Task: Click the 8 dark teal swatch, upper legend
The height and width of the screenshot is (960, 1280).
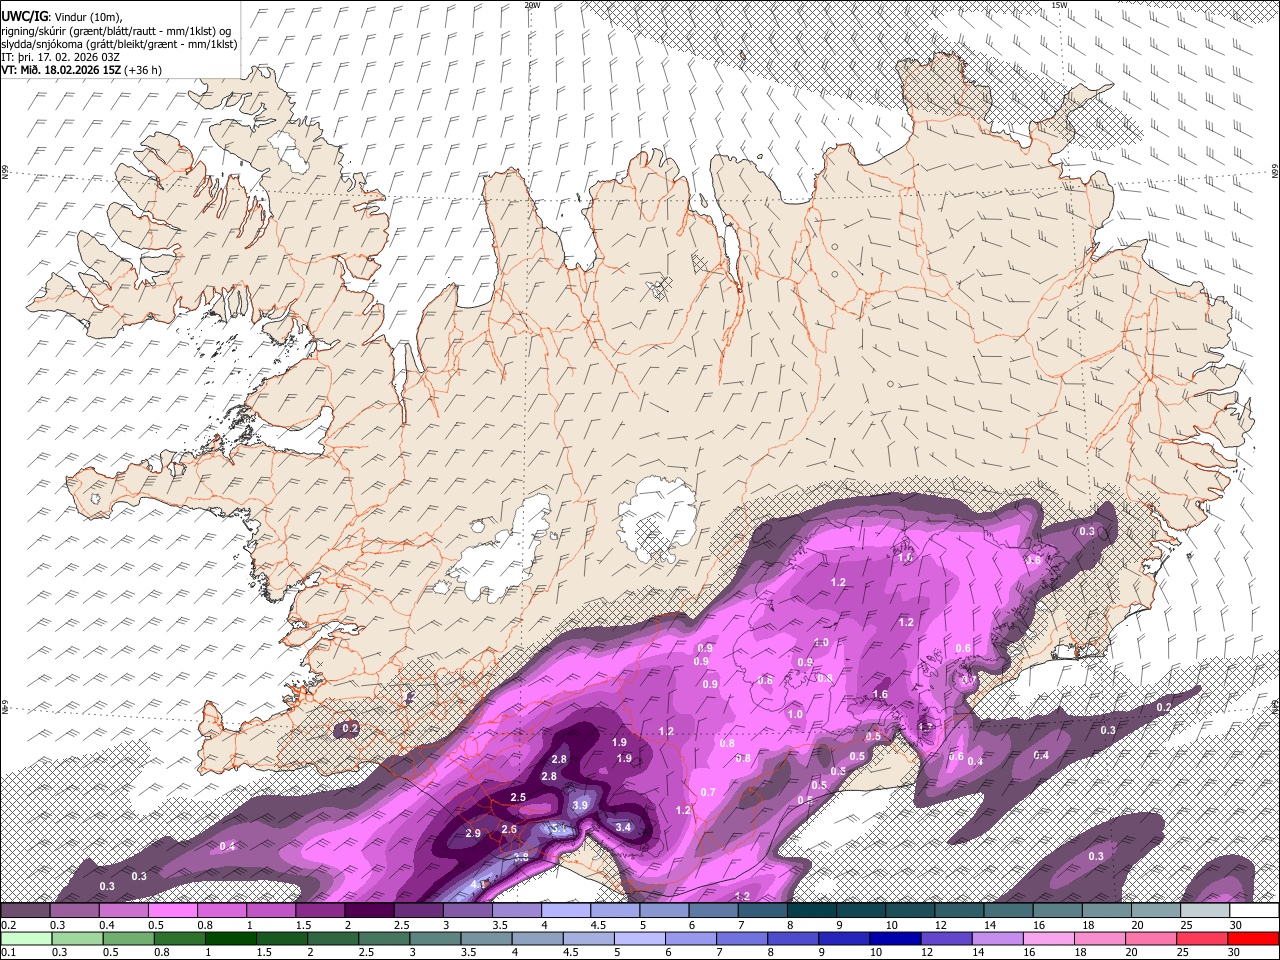Action: 812,910
